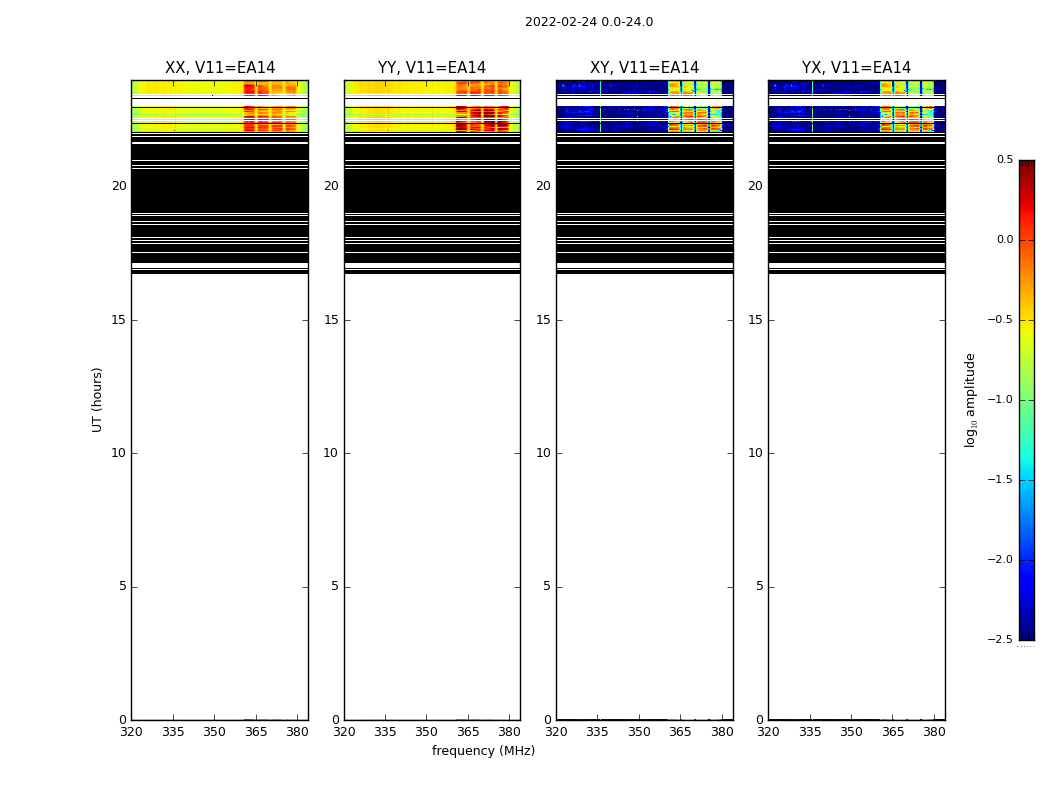This screenshot has height=800, width=1050.
Task: Click the YX panel y-axis tick '10'
Action: [755, 453]
